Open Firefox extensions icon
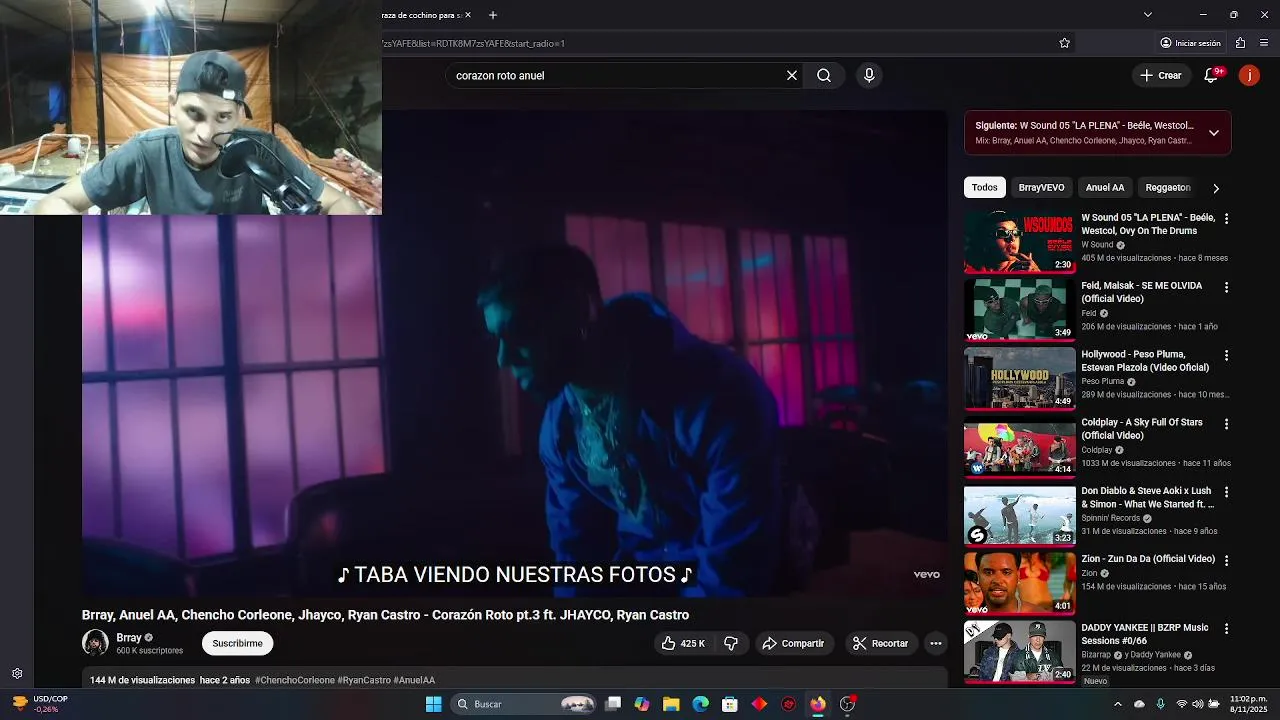The height and width of the screenshot is (720, 1280). click(x=1240, y=43)
